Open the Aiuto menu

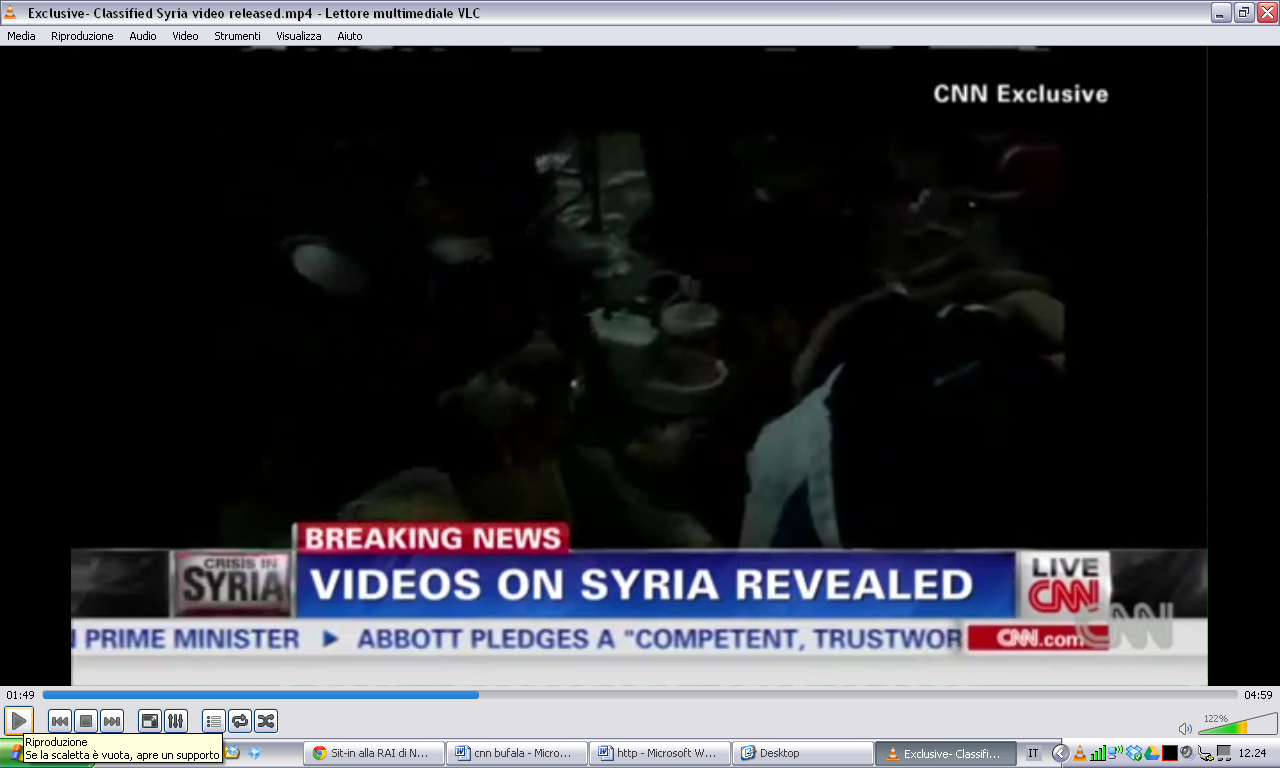(350, 36)
